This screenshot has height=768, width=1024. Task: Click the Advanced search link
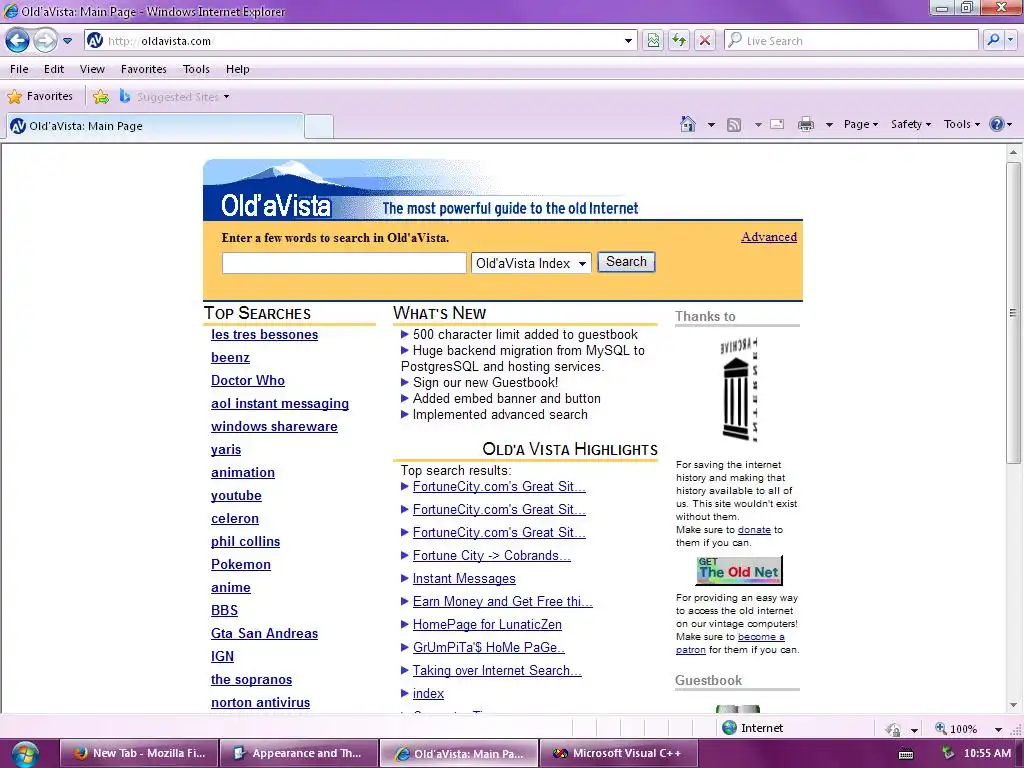point(769,237)
